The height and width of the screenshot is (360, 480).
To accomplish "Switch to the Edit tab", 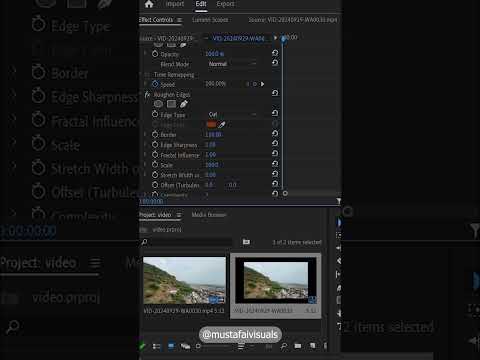I will point(201,4).
